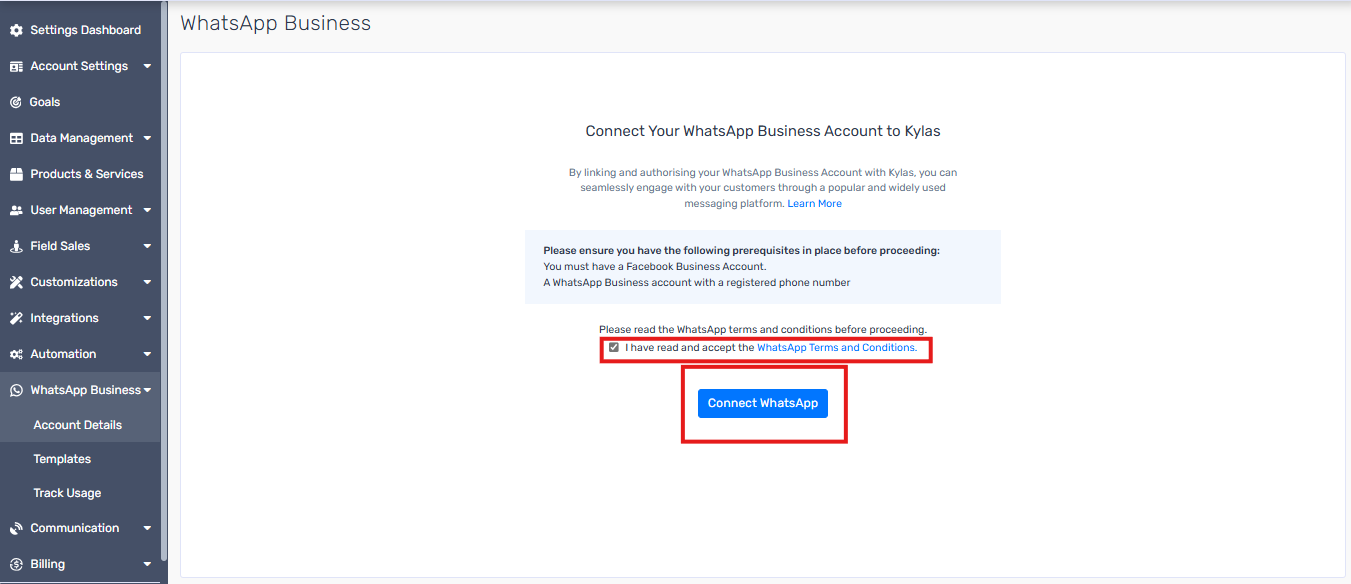Click the Customizations tools icon
The width and height of the screenshot is (1351, 584).
[16, 282]
